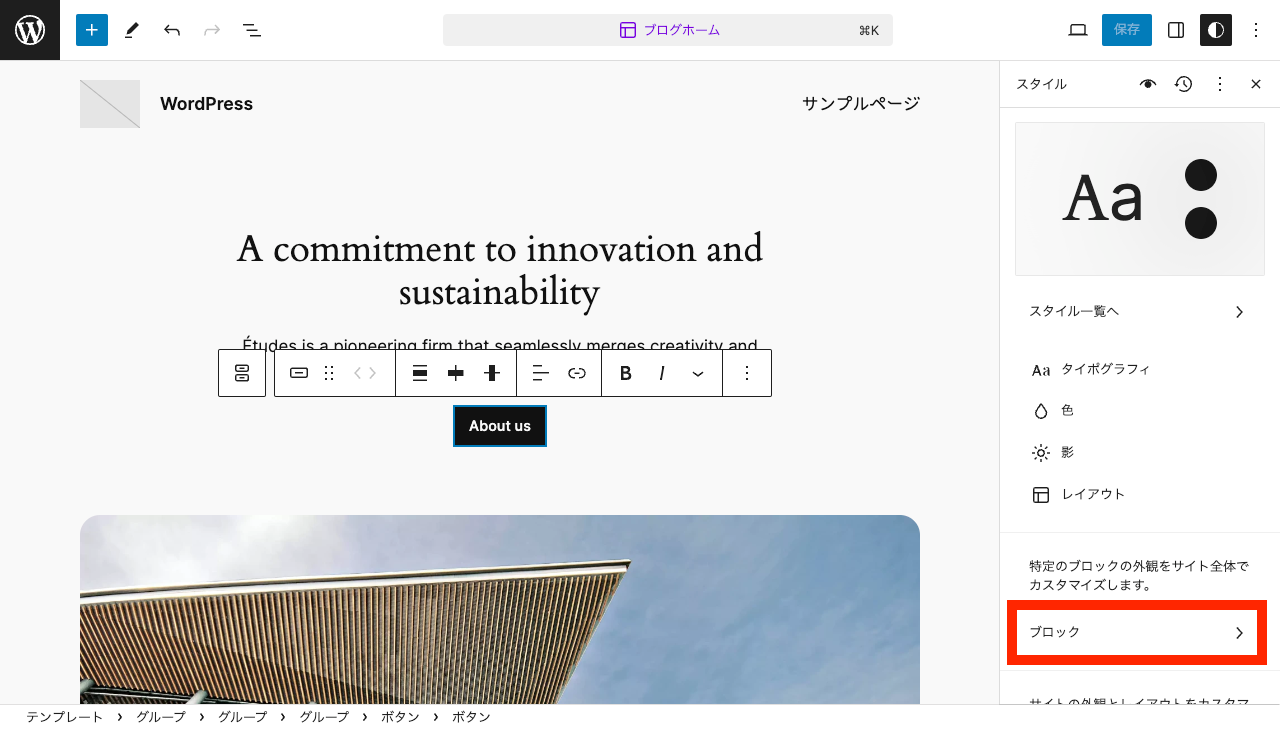Screen dimensions: 1280x729
Task: Undo the last change
Action: (x=172, y=30)
